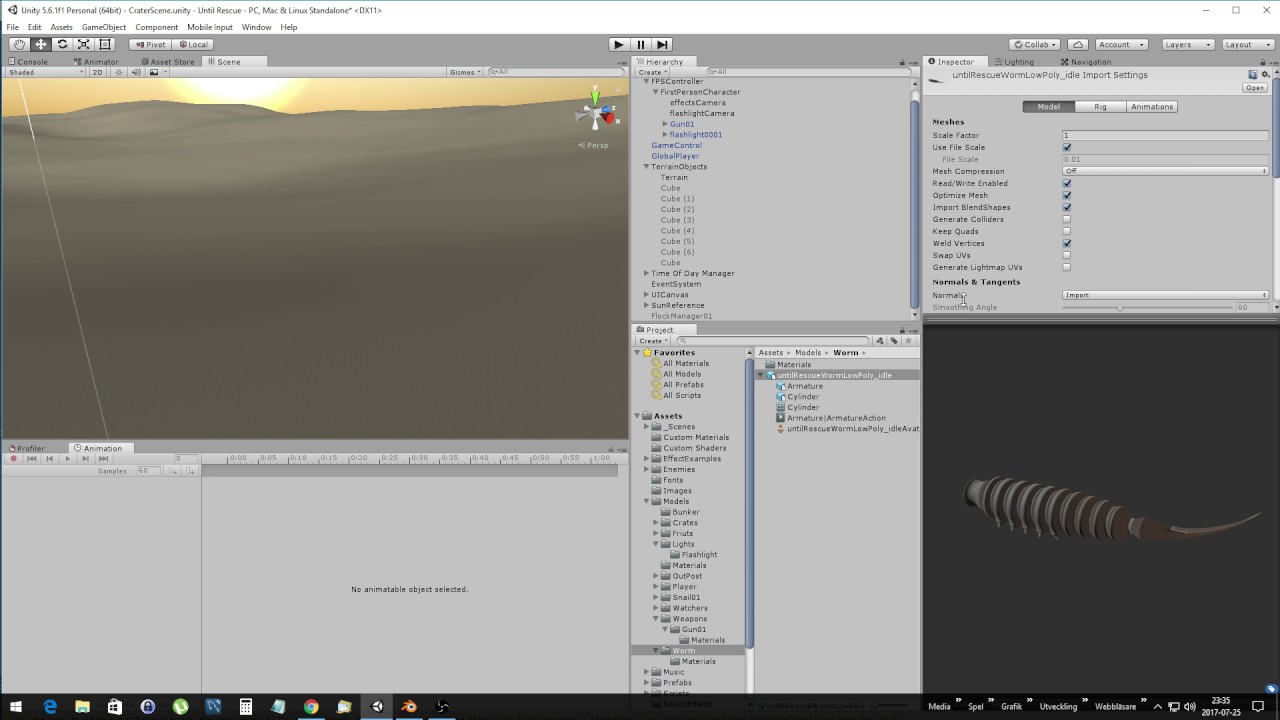Switch to the Rig tab in the Inspector

(x=1099, y=106)
